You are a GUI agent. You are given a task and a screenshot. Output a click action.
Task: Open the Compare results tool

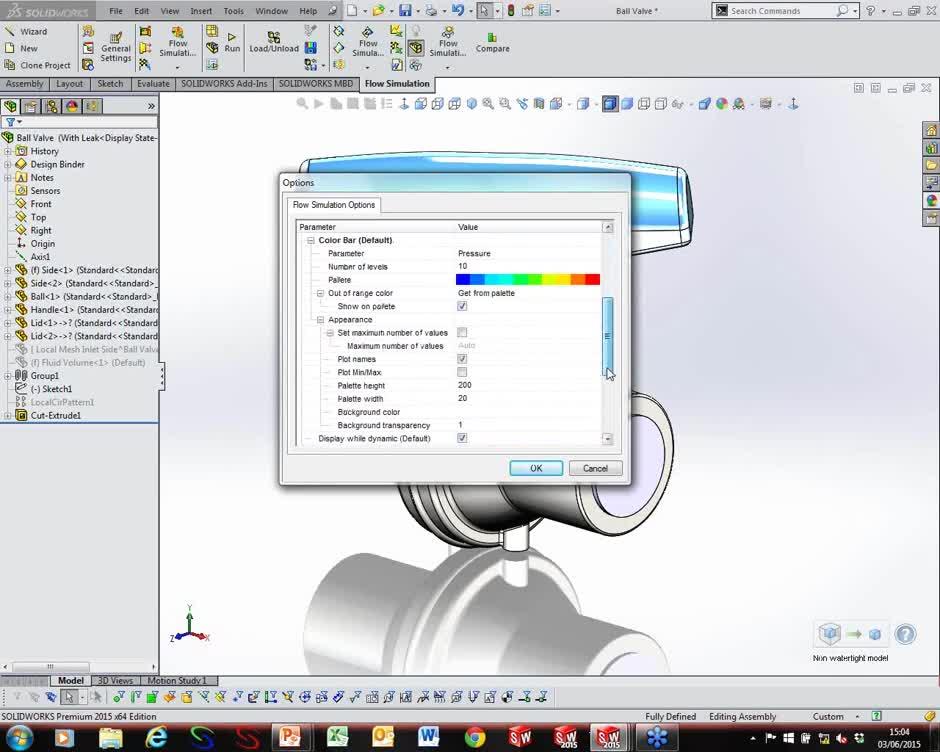point(492,44)
